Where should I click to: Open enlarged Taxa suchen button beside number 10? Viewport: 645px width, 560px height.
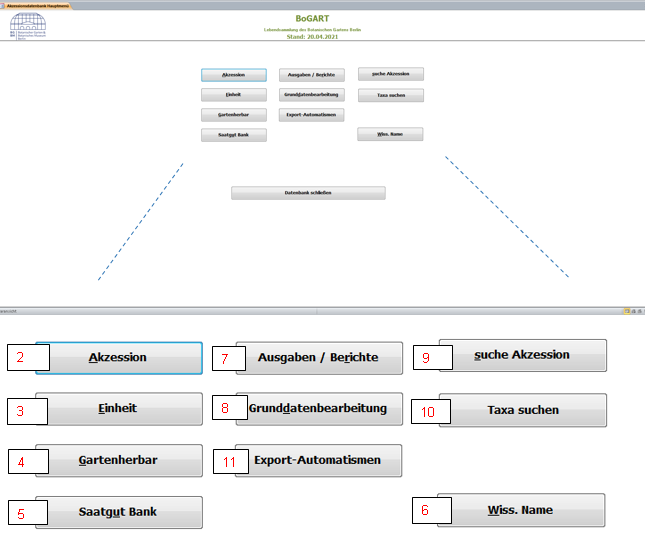[523, 410]
